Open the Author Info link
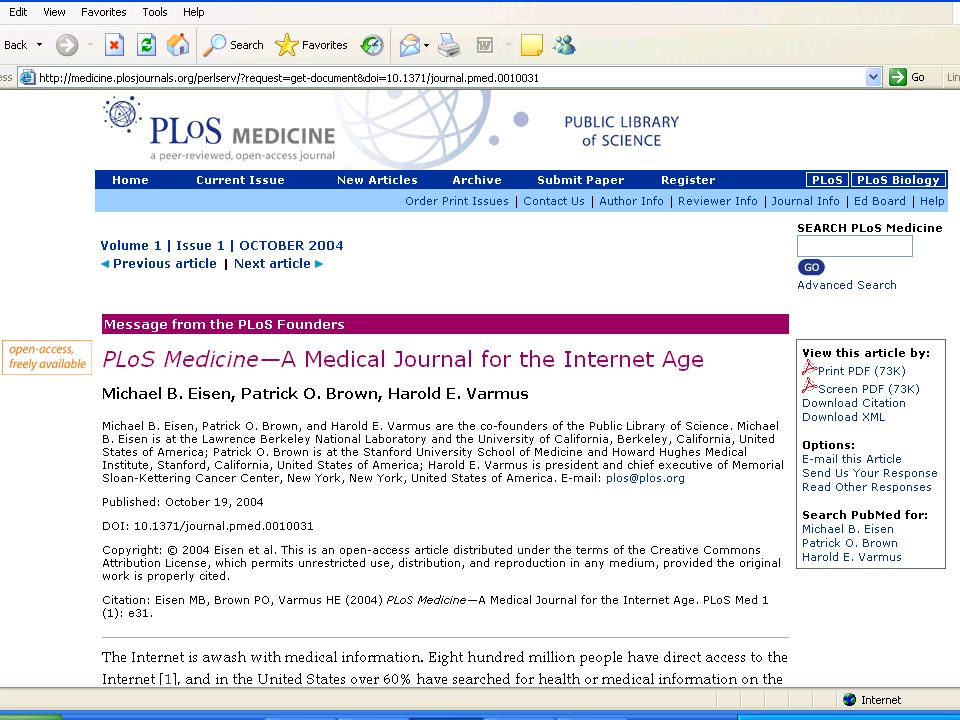Viewport: 960px width, 720px height. [x=631, y=201]
